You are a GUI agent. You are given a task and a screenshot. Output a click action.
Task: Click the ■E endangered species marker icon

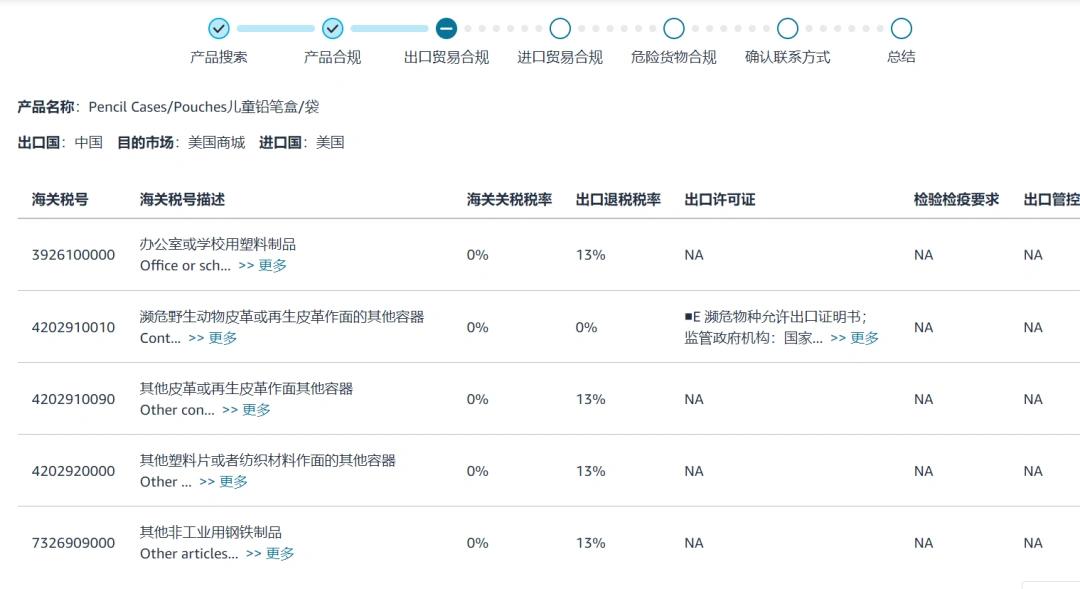click(x=687, y=316)
